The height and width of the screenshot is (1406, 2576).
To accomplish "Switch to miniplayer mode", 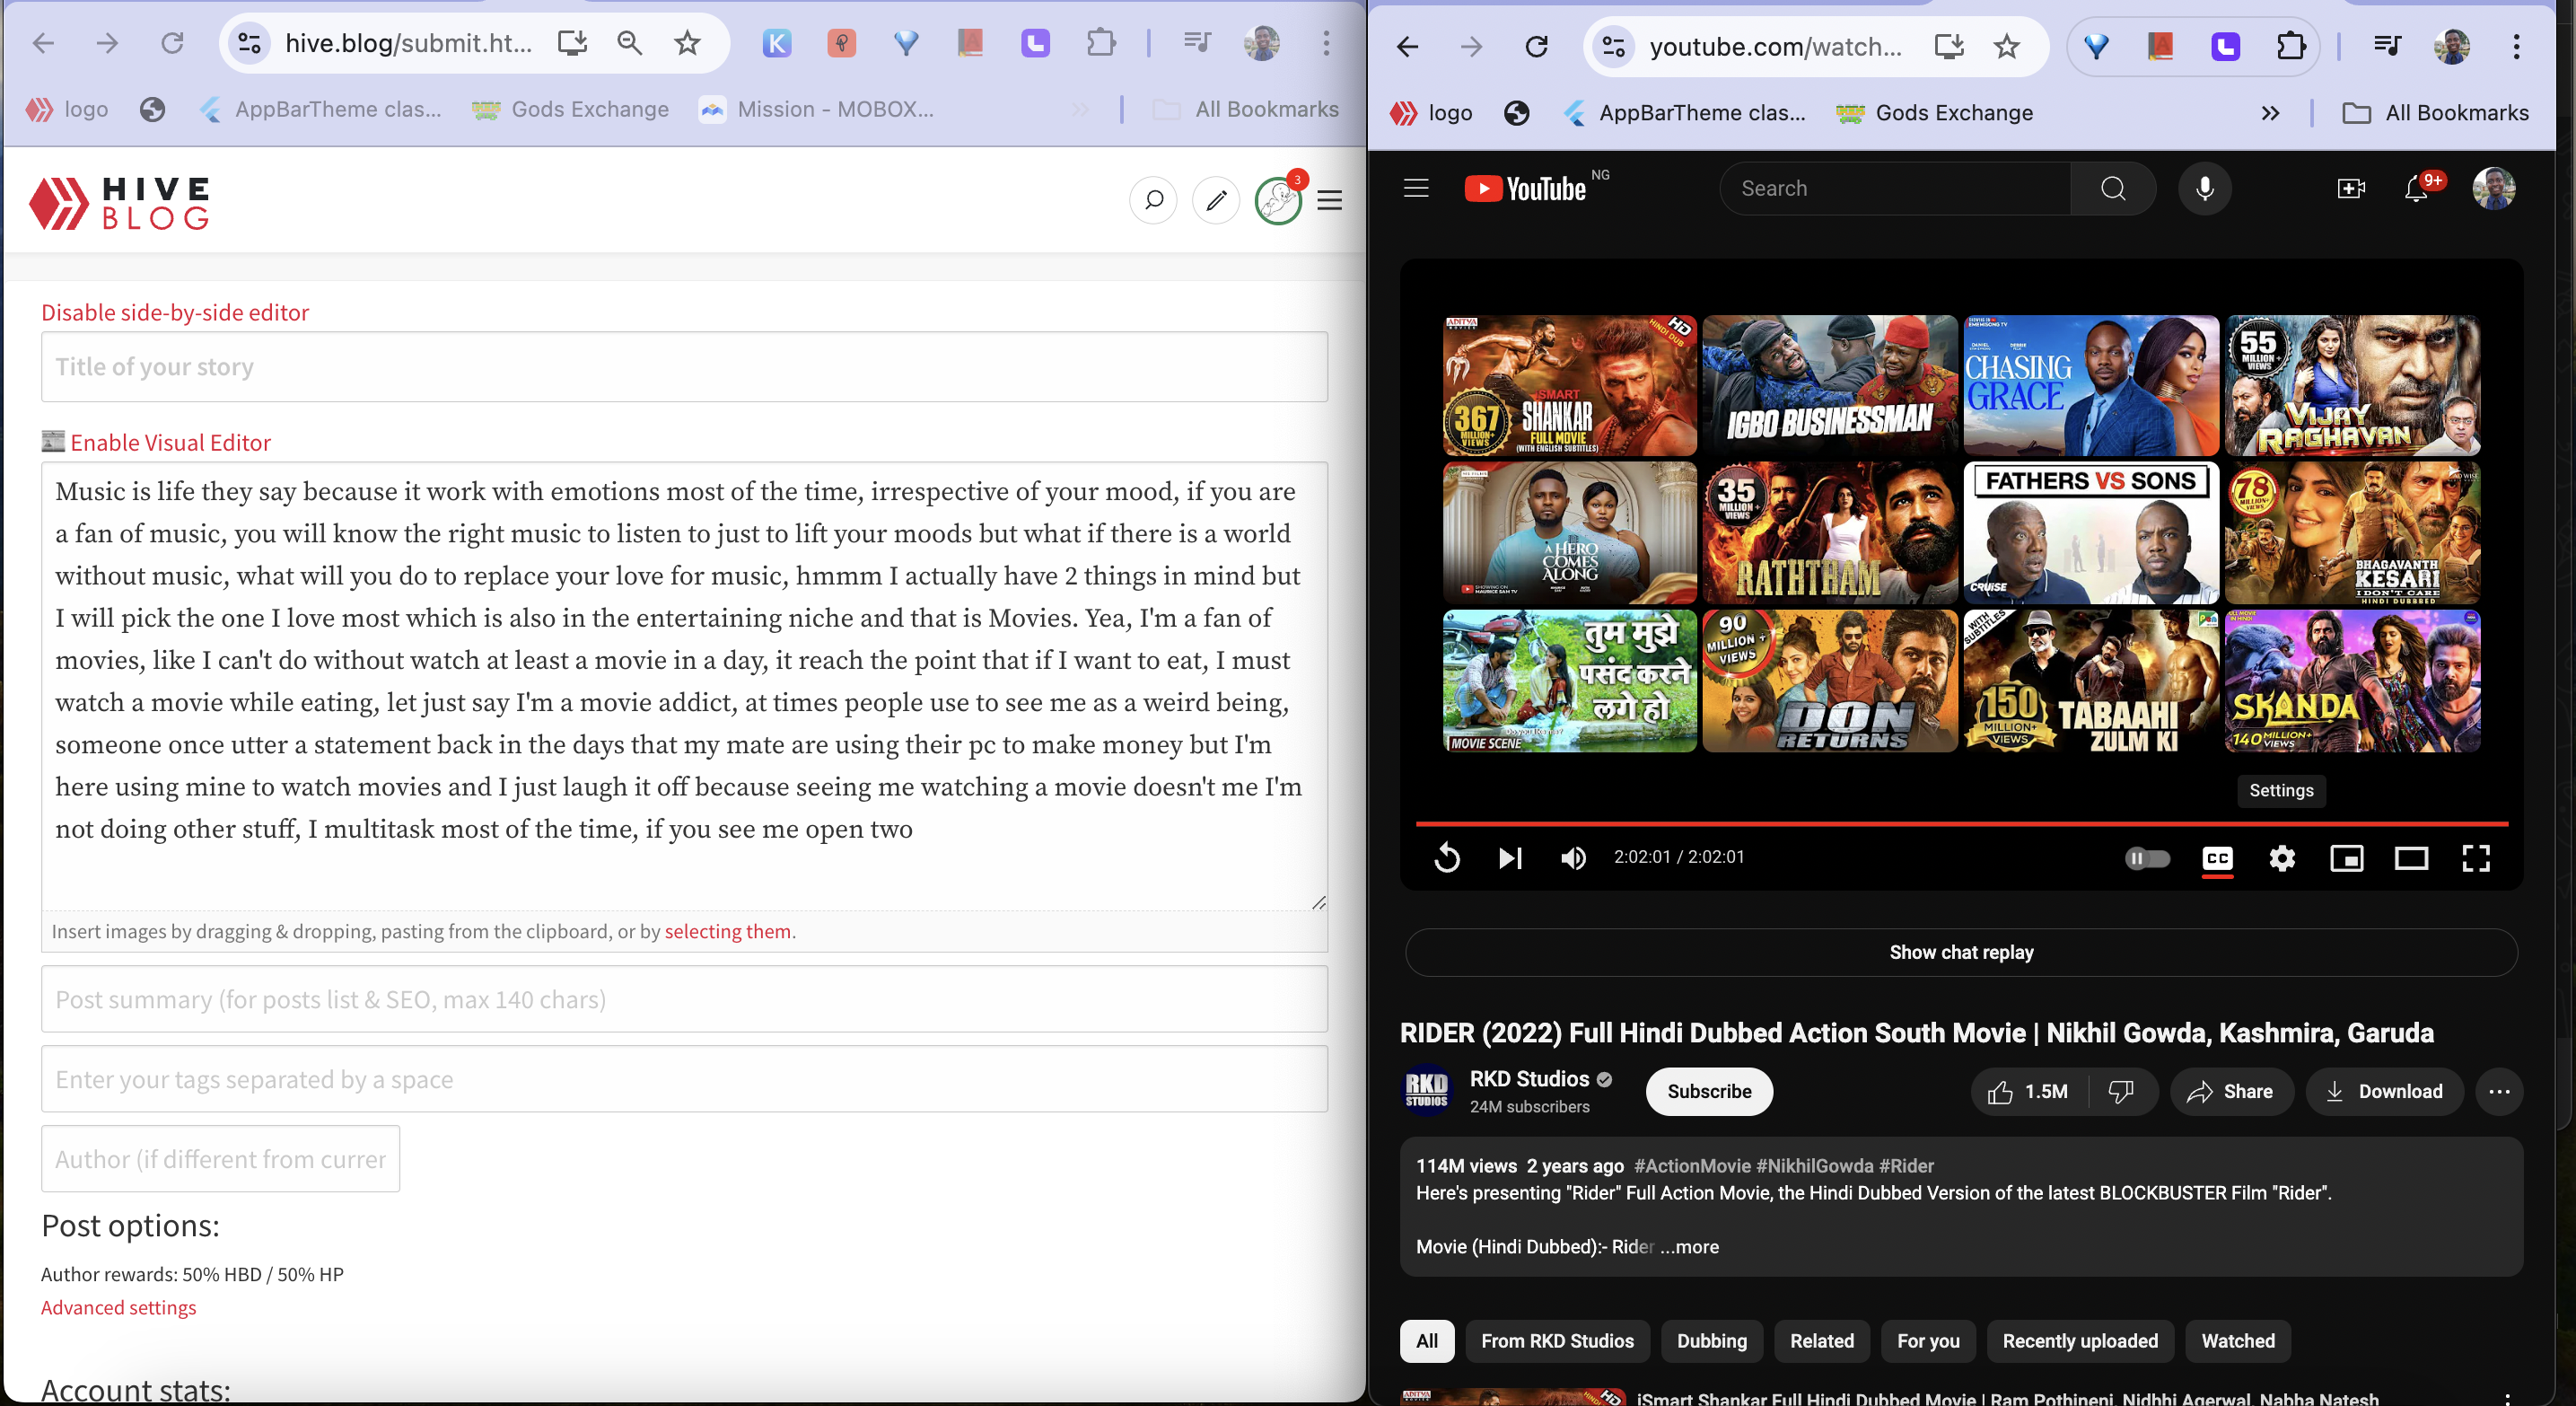I will (2347, 858).
